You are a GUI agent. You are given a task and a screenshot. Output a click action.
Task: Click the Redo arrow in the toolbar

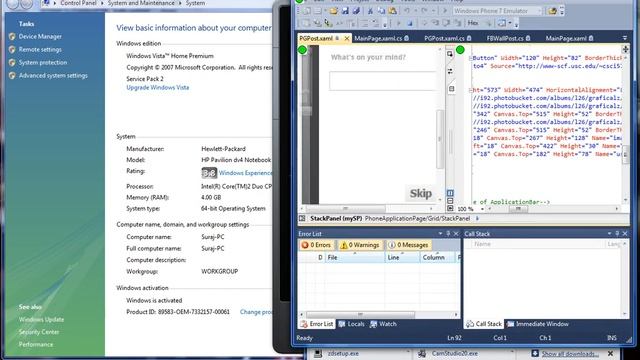[424, 11]
